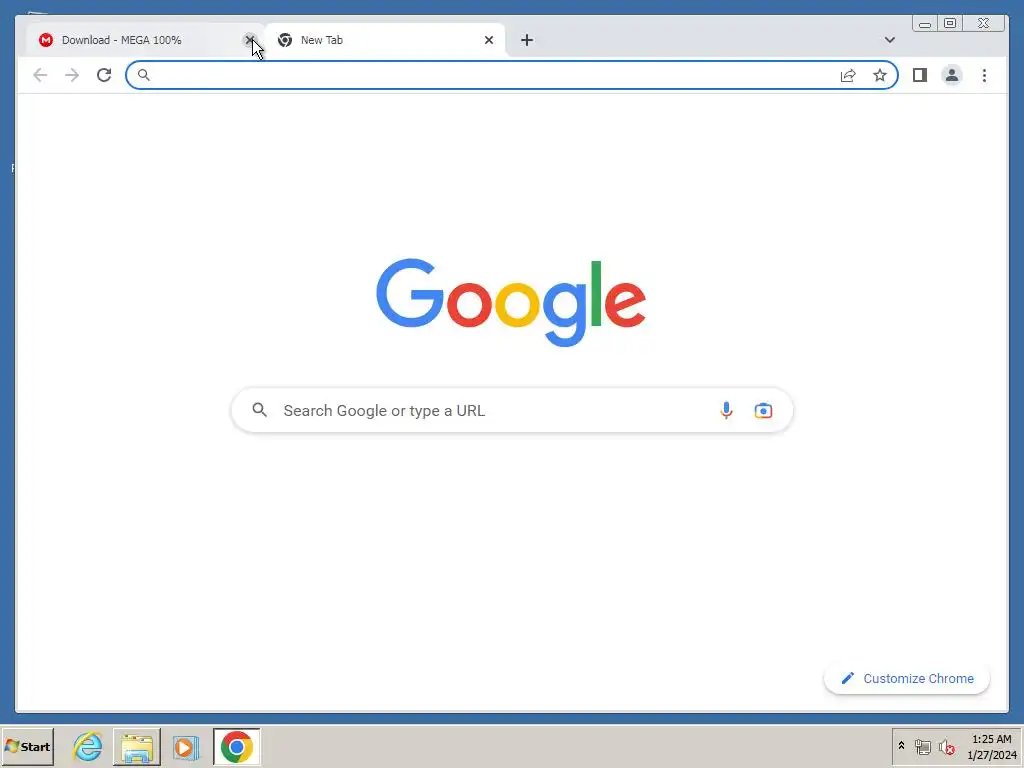The height and width of the screenshot is (768, 1024).
Task: Reload the current page
Action: [104, 75]
